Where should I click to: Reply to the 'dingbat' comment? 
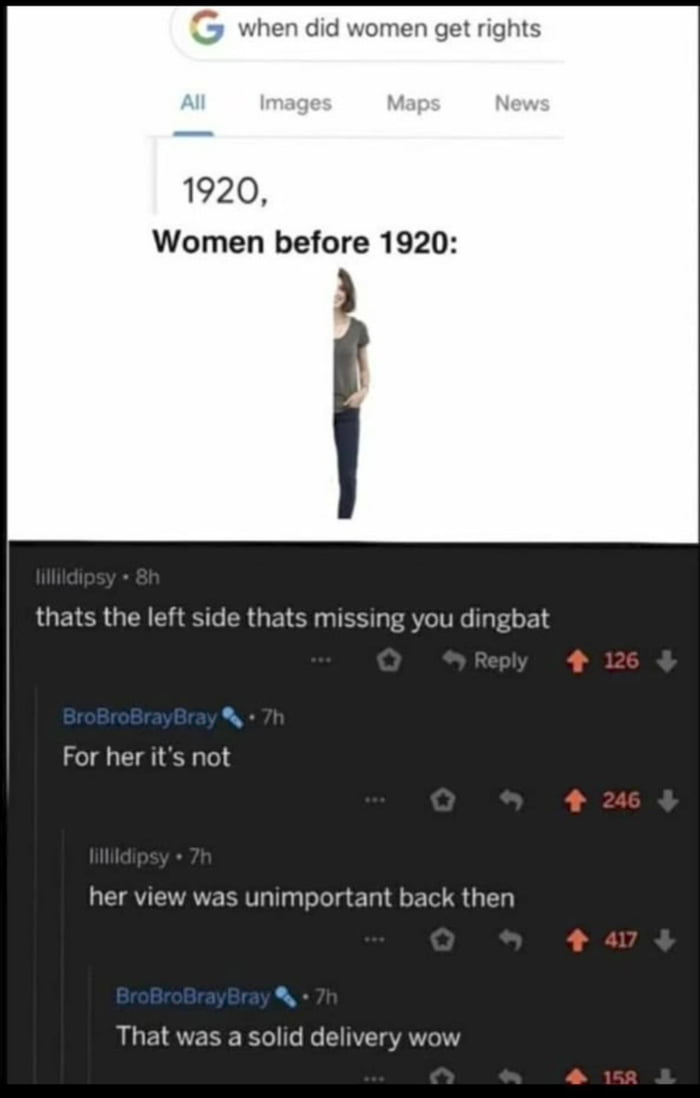pos(488,661)
